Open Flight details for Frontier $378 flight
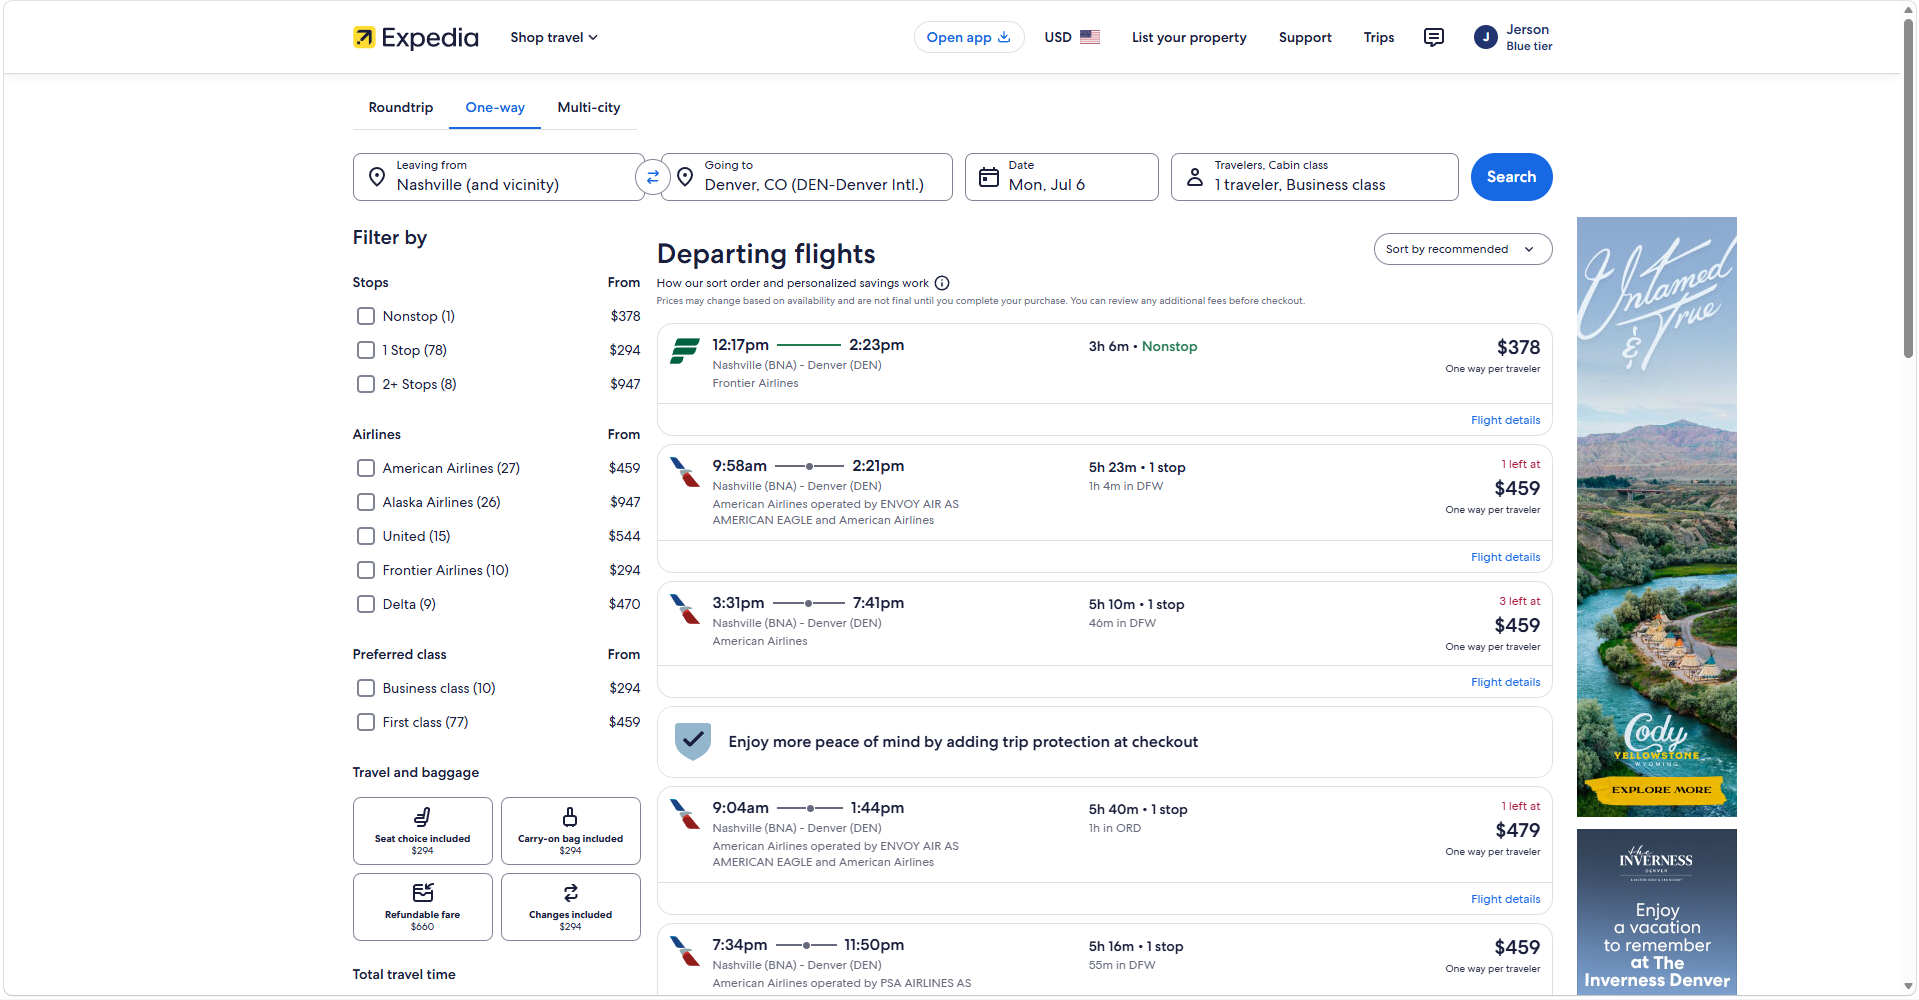The image size is (1919, 1000). (1505, 420)
